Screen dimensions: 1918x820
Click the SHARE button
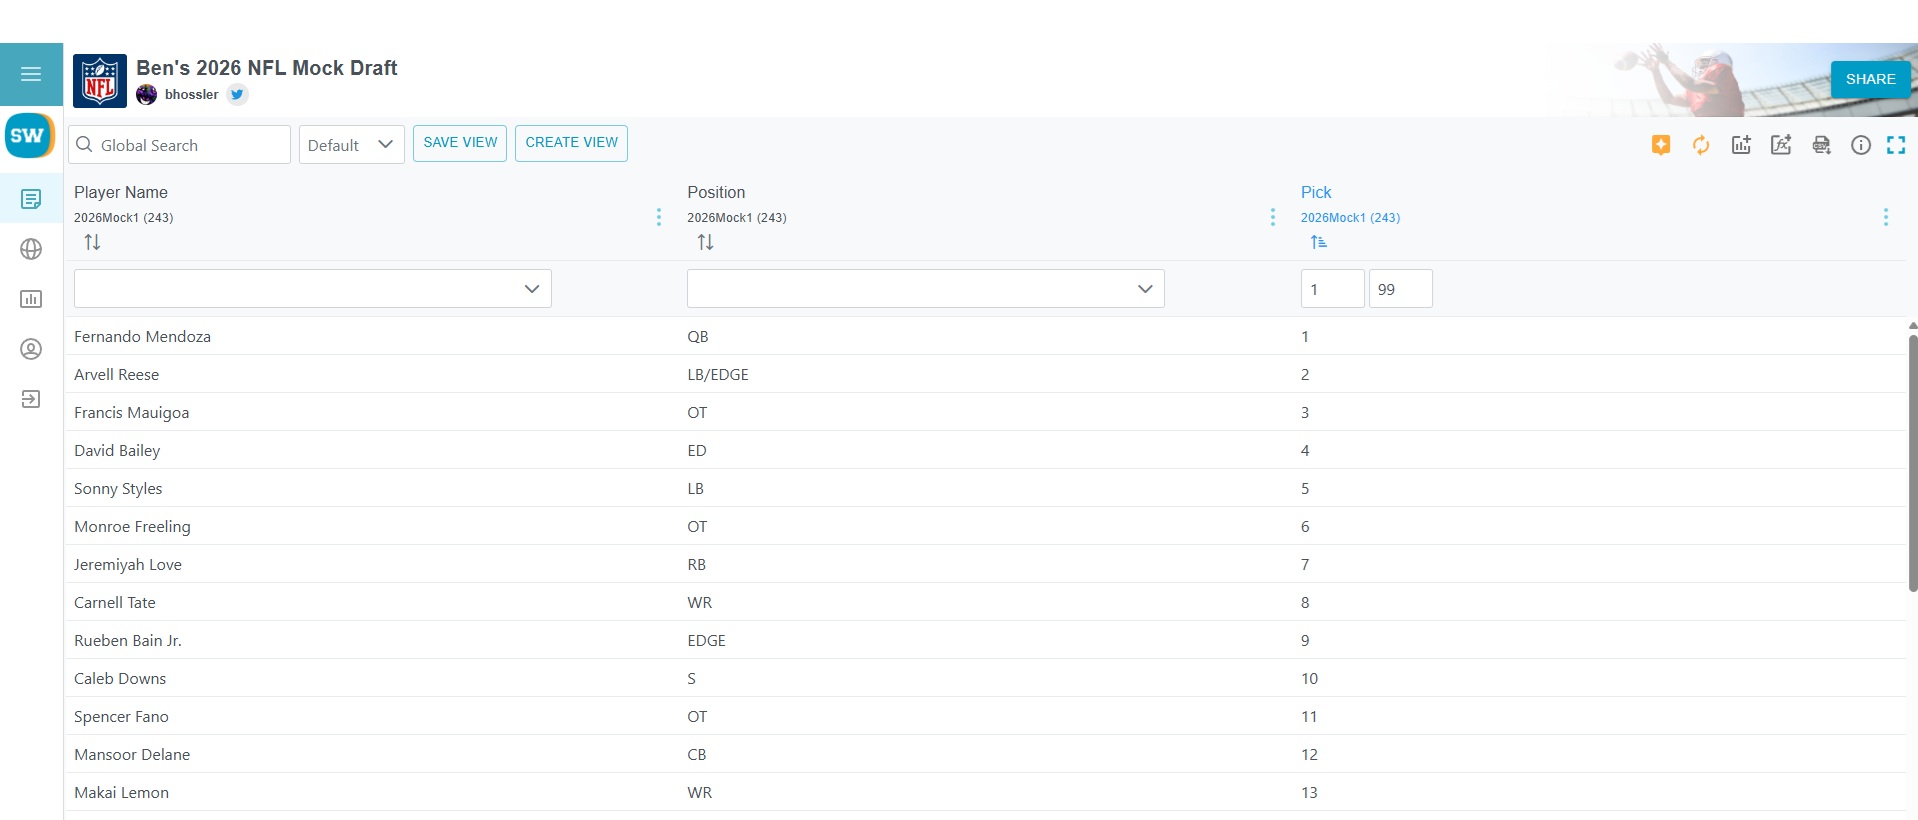[1870, 79]
